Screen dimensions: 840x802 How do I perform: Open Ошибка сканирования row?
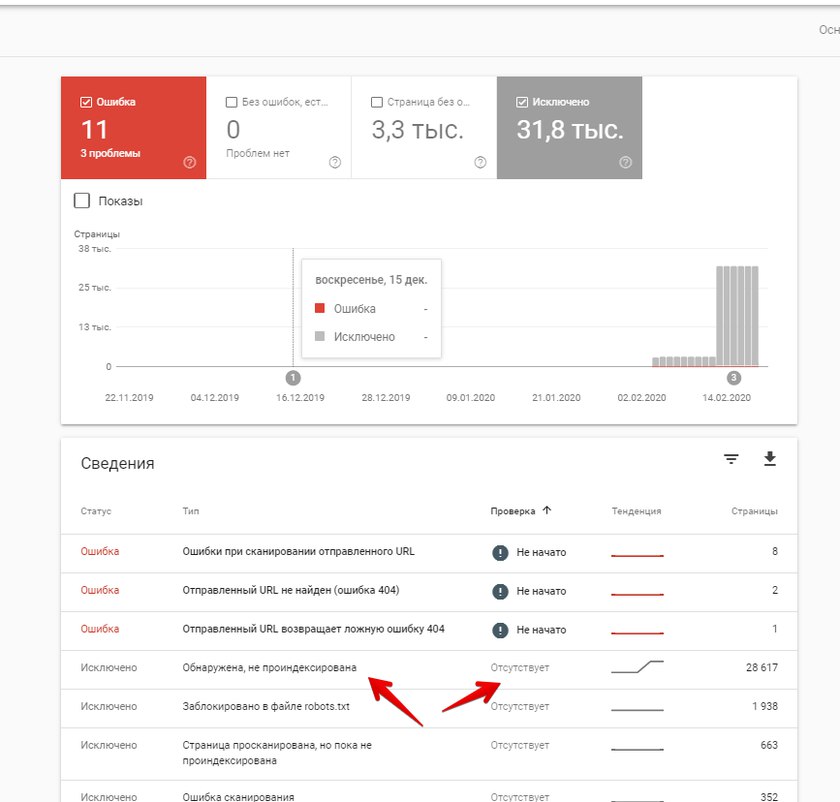tap(429, 792)
